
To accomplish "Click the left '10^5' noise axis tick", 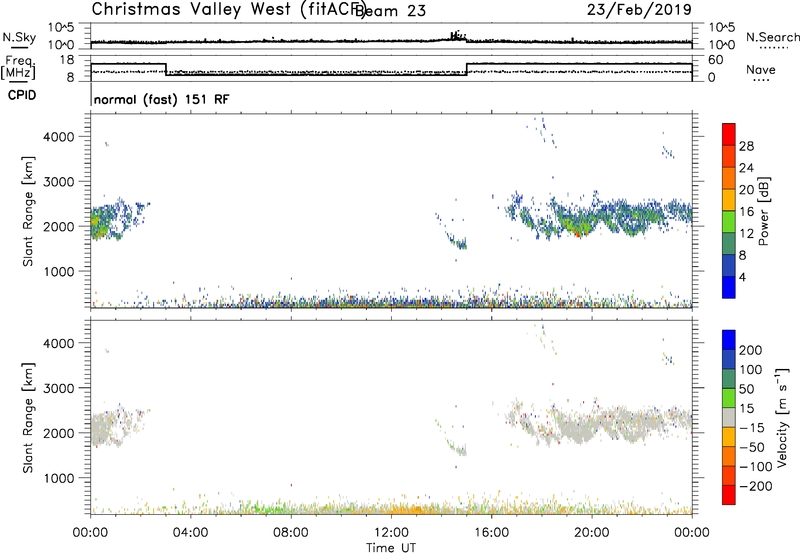I will click(x=61, y=27).
